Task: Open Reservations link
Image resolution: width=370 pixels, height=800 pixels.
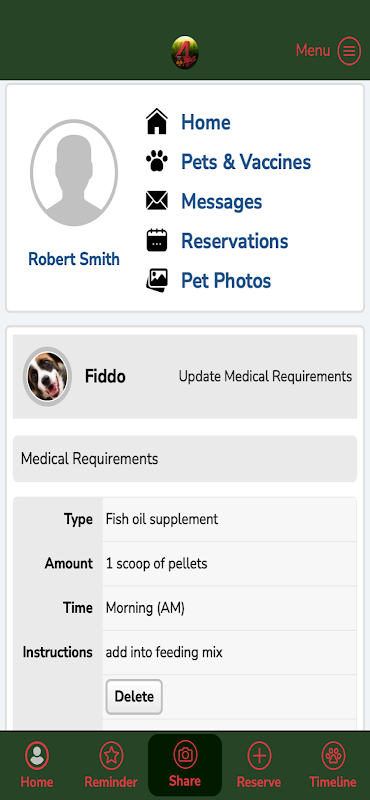Action: coord(235,241)
